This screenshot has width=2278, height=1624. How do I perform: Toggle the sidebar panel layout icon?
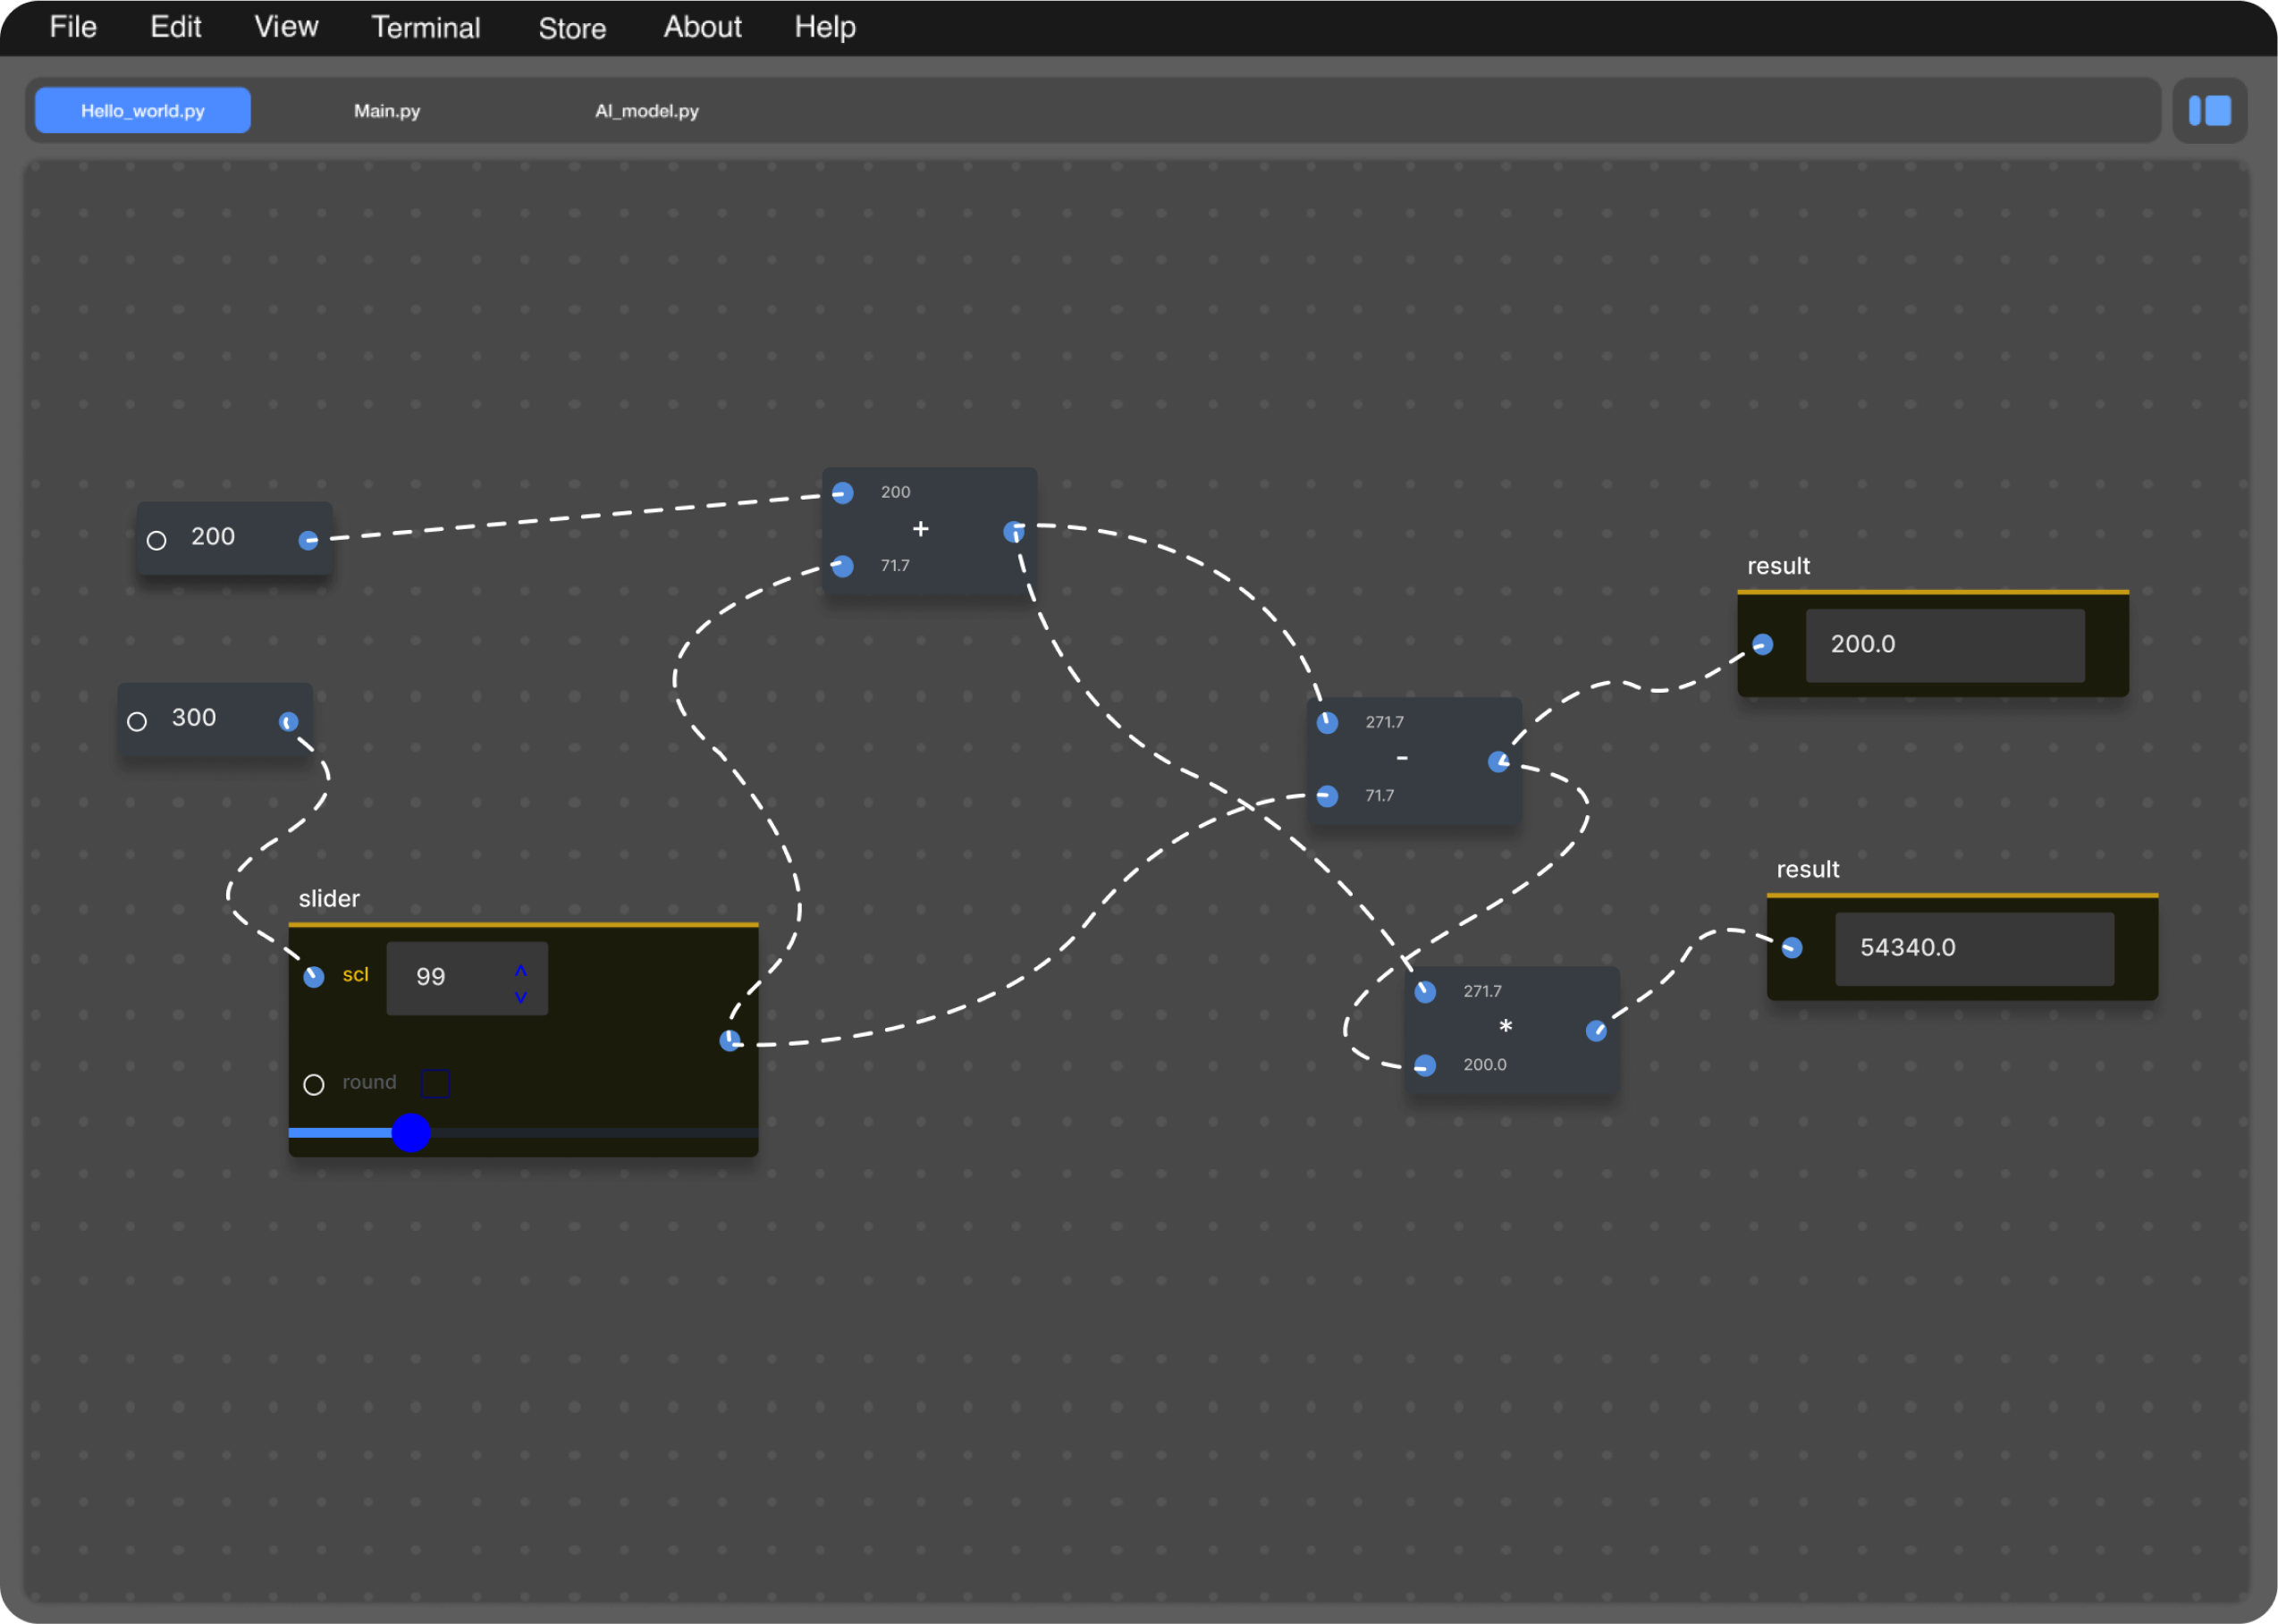[x=2209, y=110]
